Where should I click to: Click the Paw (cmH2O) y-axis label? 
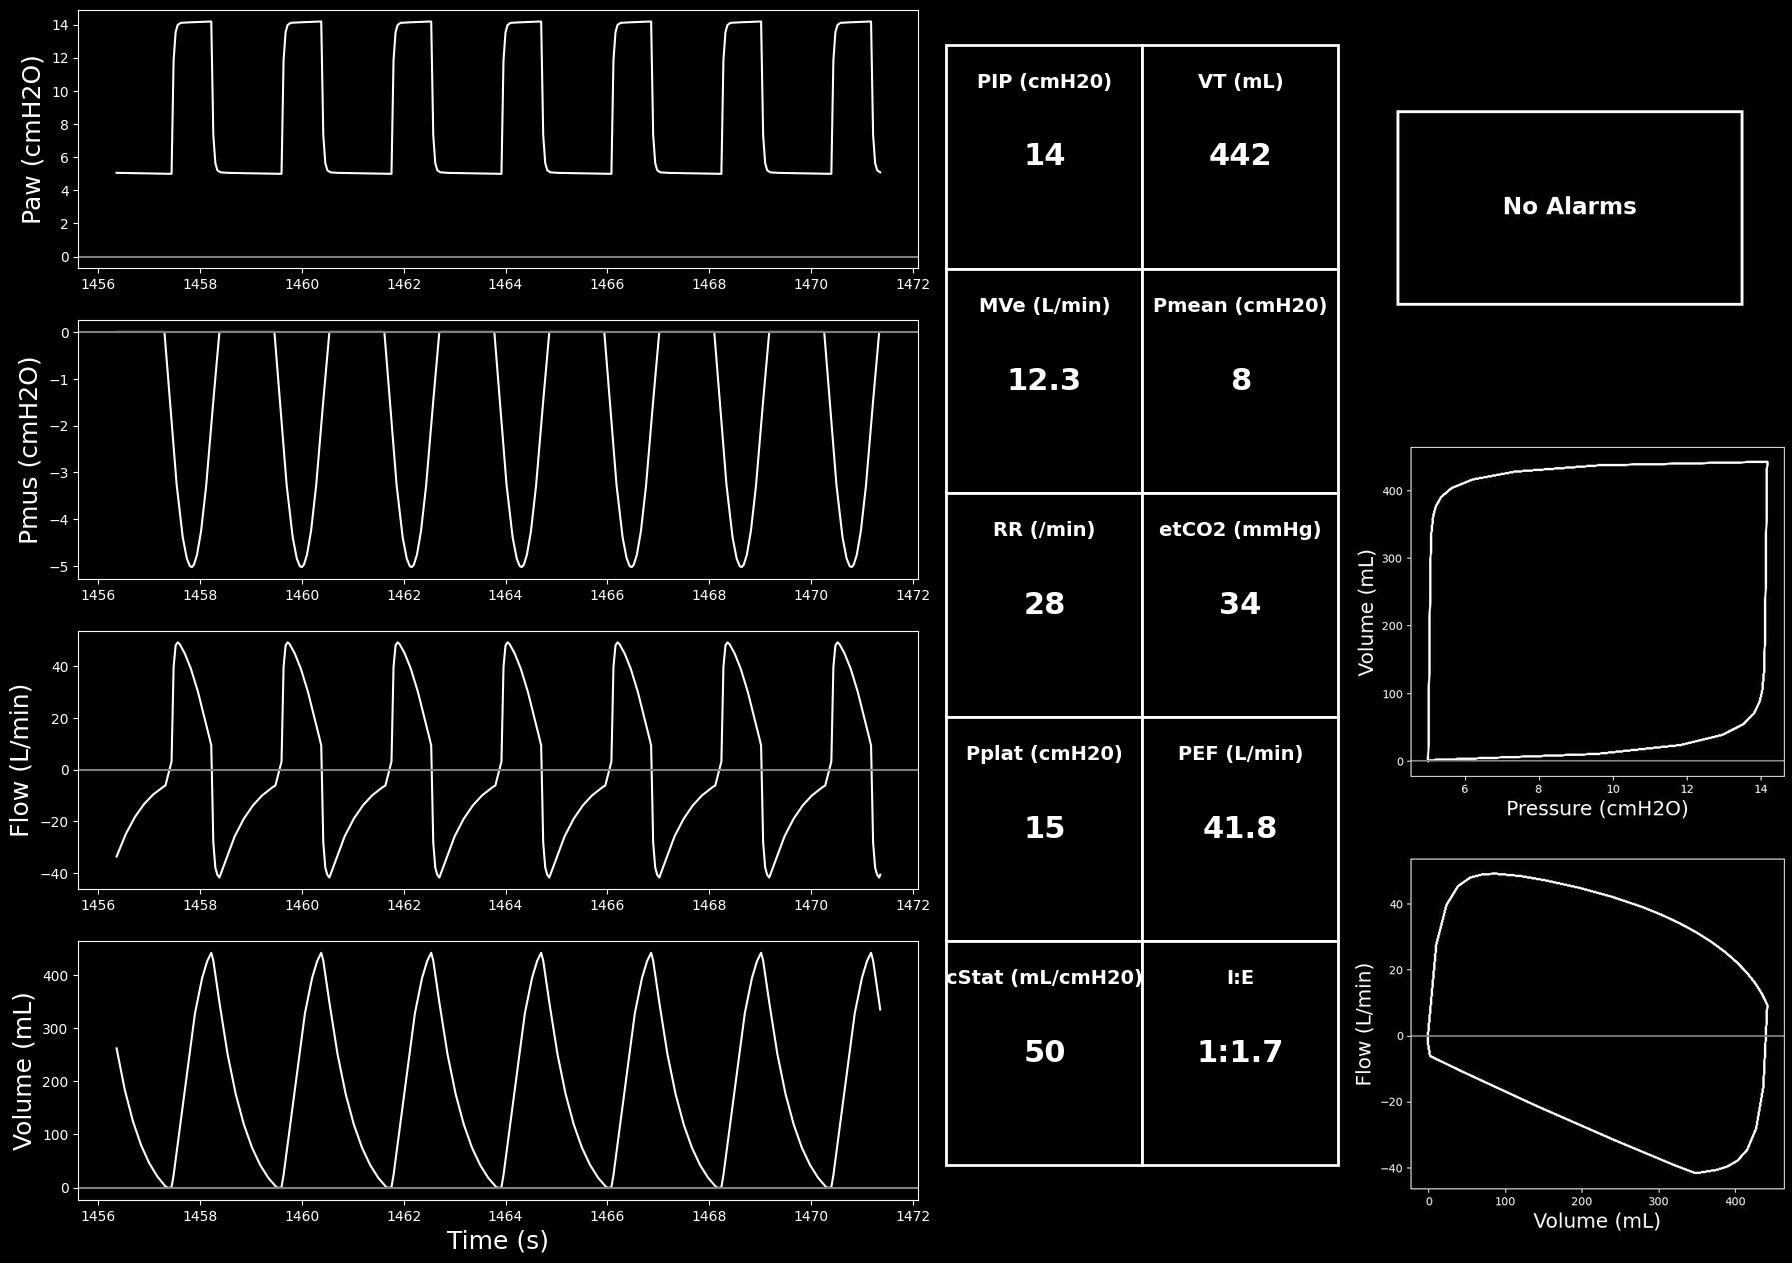32,139
